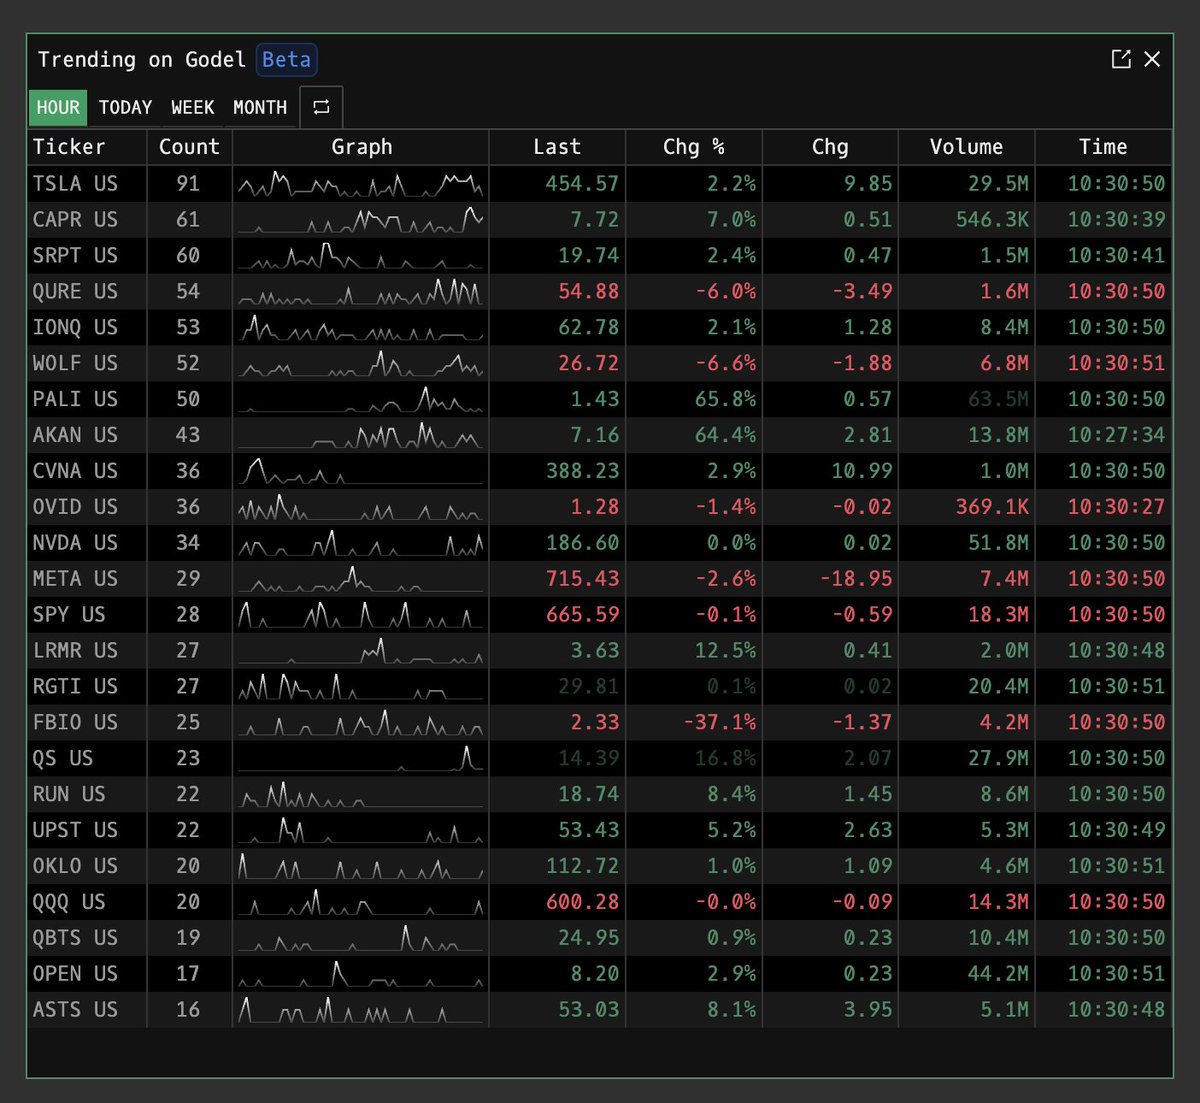Viewport: 1200px width, 1103px height.
Task: Click QQQ last price 600.28
Action: point(582,902)
